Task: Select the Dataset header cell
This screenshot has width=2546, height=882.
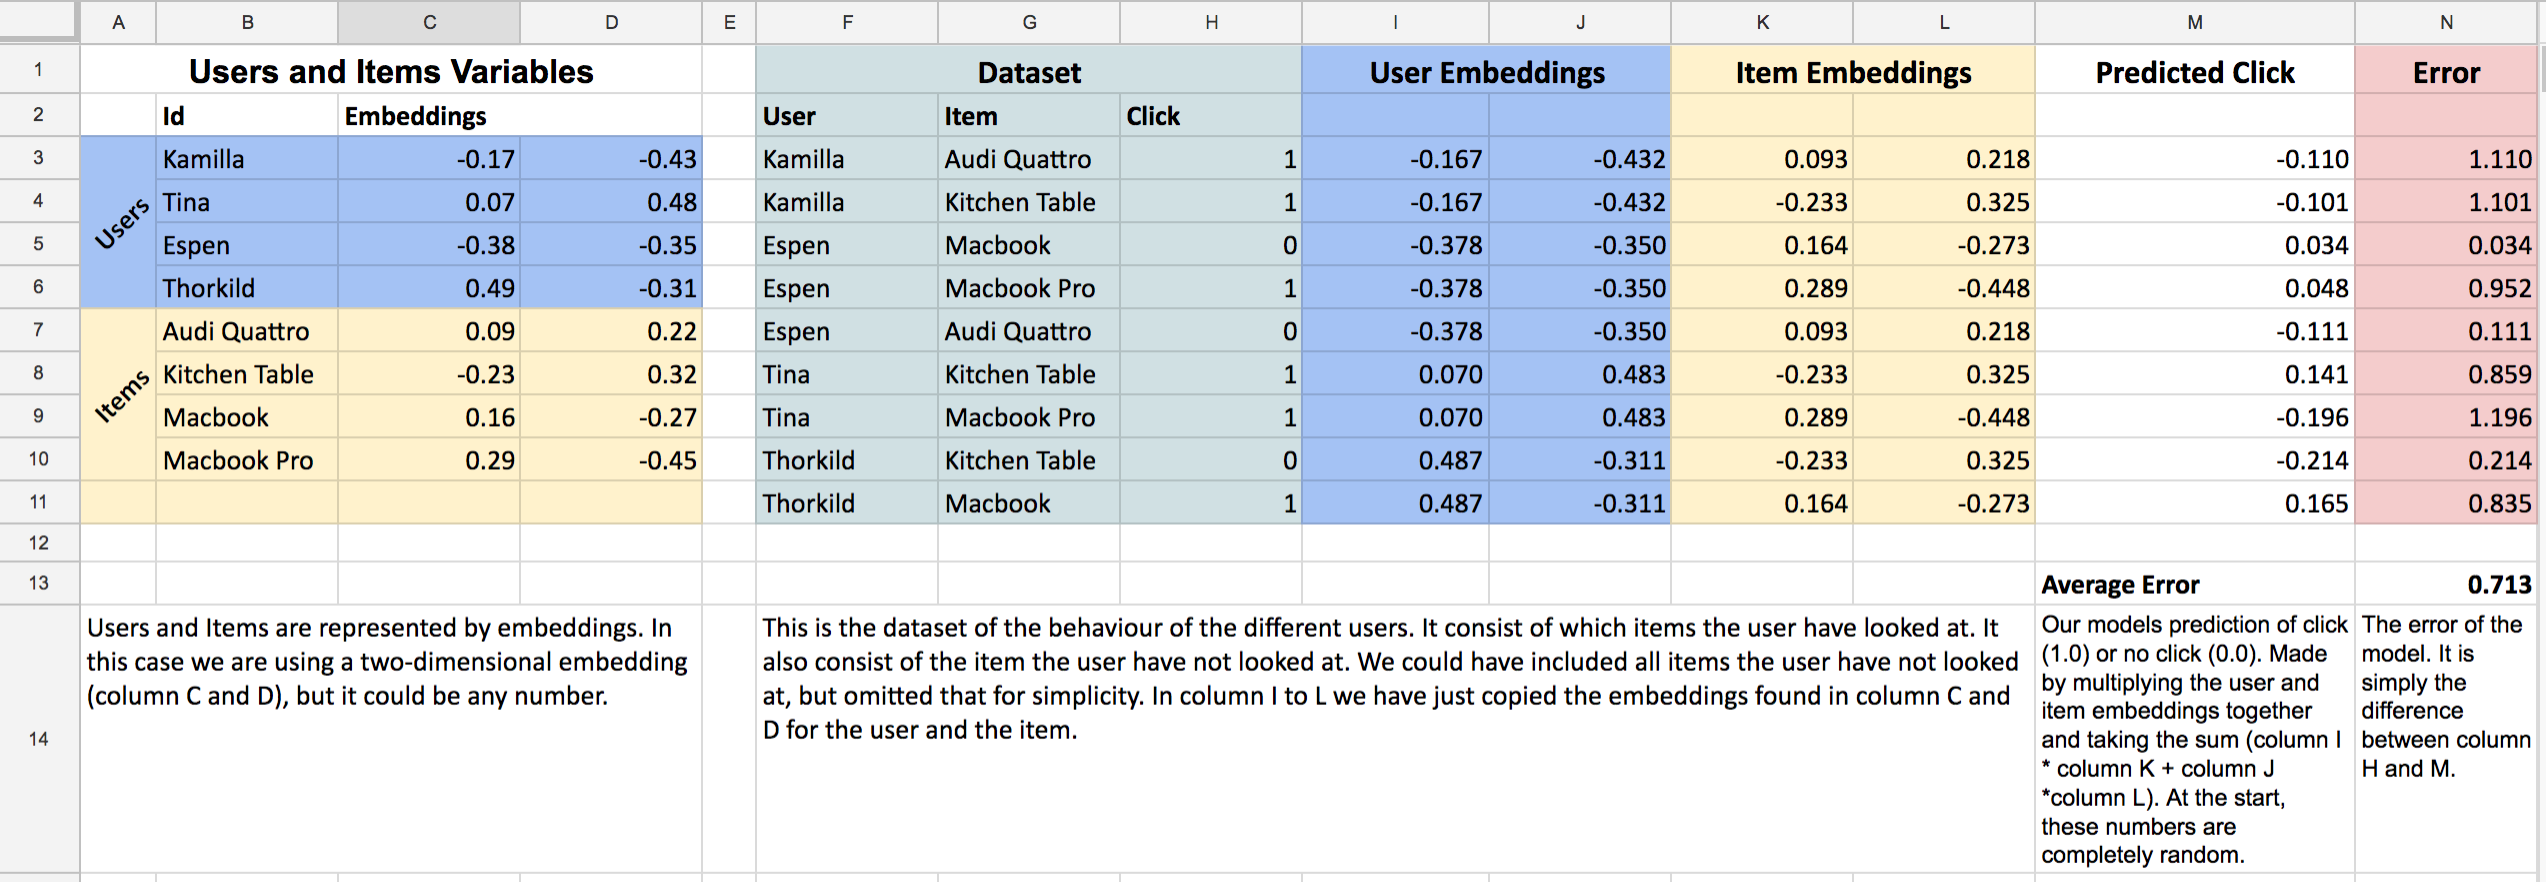Action: point(1029,71)
